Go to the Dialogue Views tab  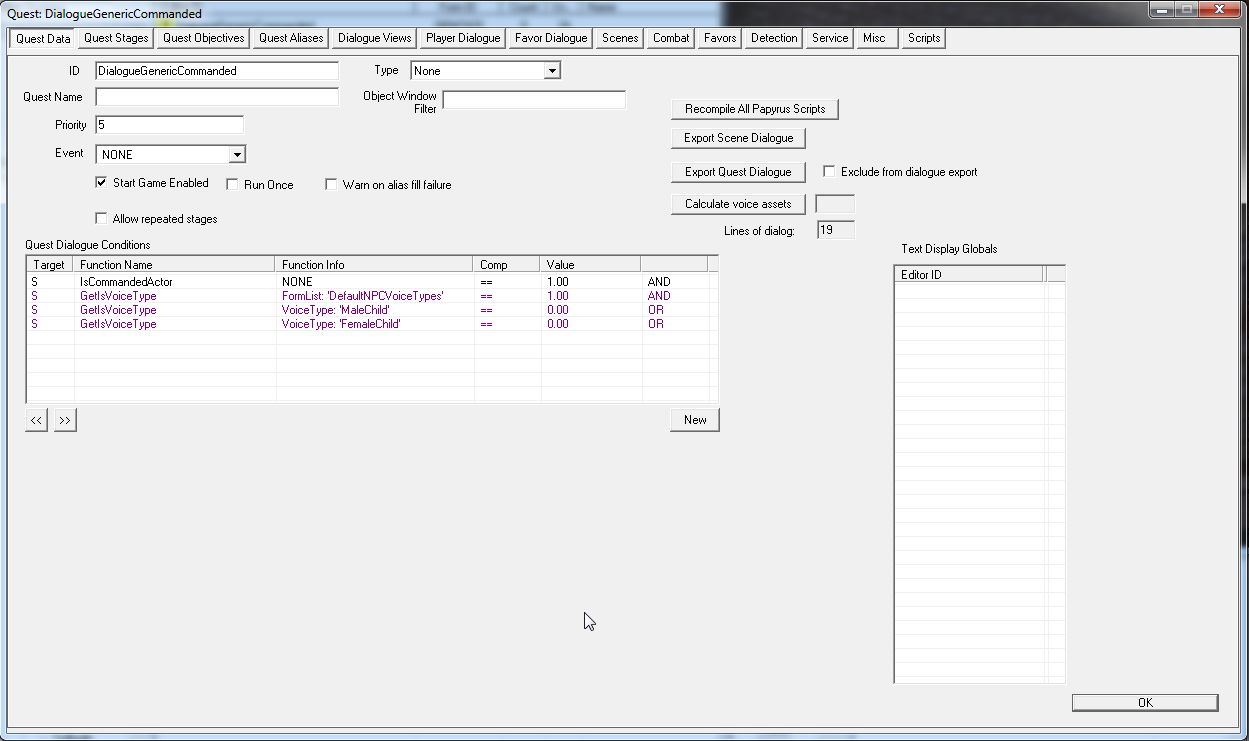[x=374, y=38]
